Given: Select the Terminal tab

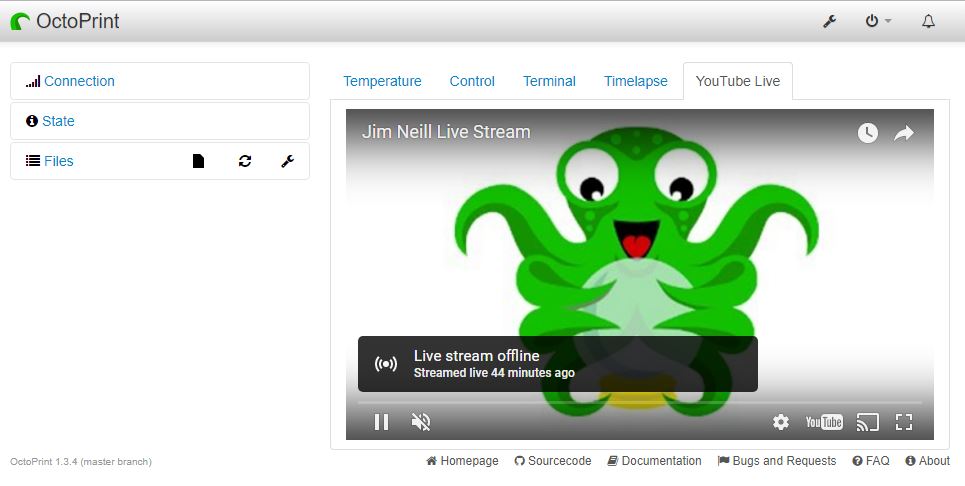Looking at the screenshot, I should pos(549,81).
